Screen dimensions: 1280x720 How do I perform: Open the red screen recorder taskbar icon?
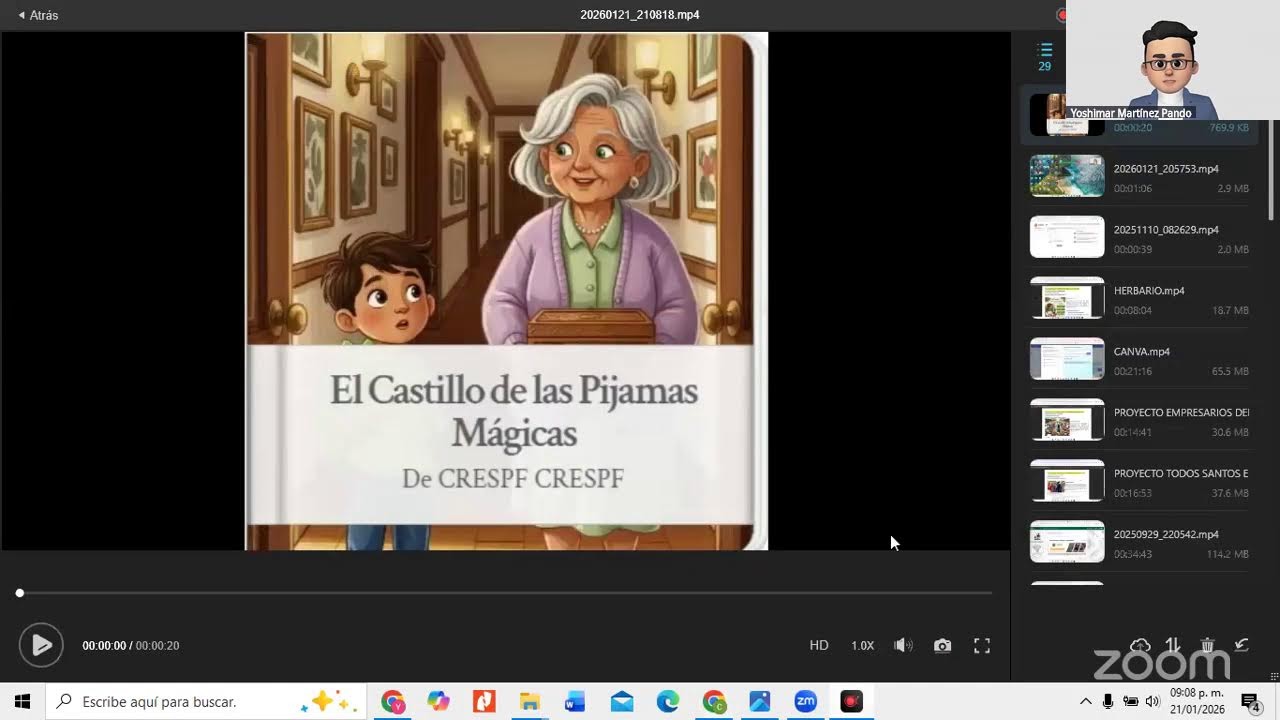click(851, 702)
